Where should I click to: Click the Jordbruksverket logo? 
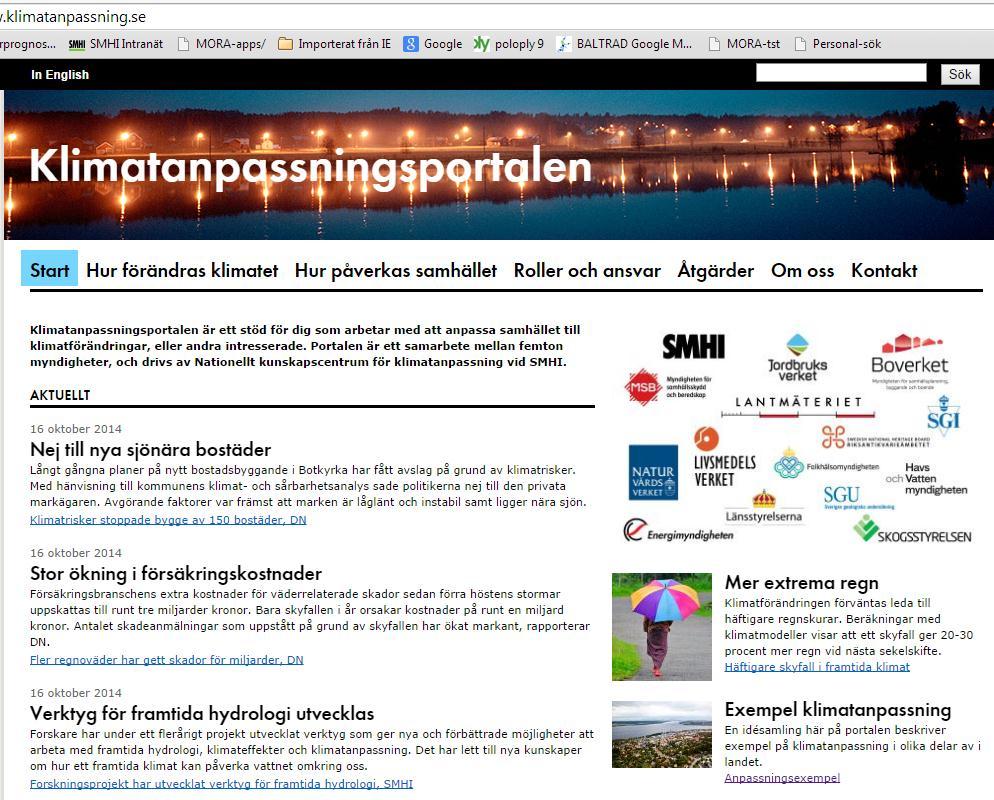click(797, 358)
